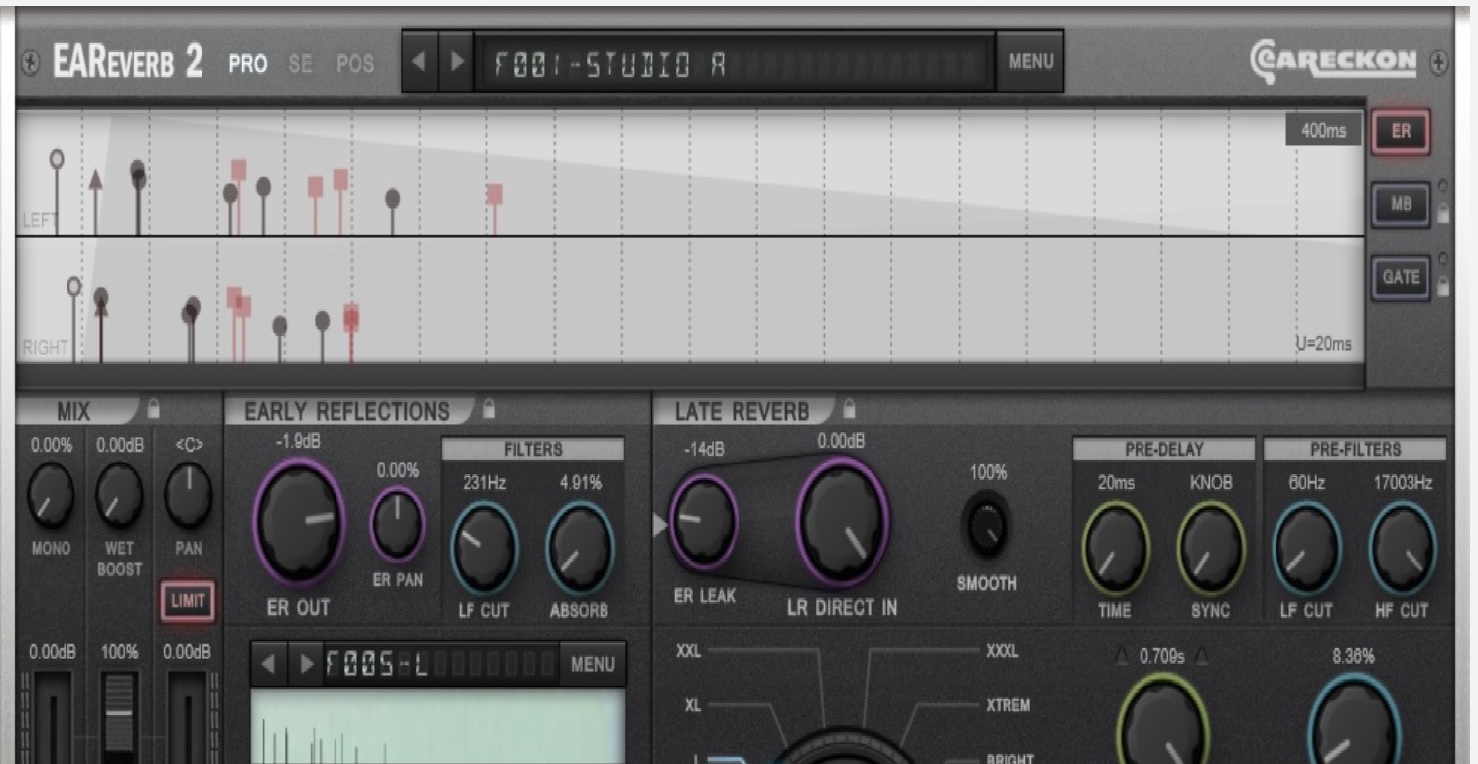This screenshot has height=764, width=1478.
Task: Switch to the POS edition view
Action: [x=355, y=64]
